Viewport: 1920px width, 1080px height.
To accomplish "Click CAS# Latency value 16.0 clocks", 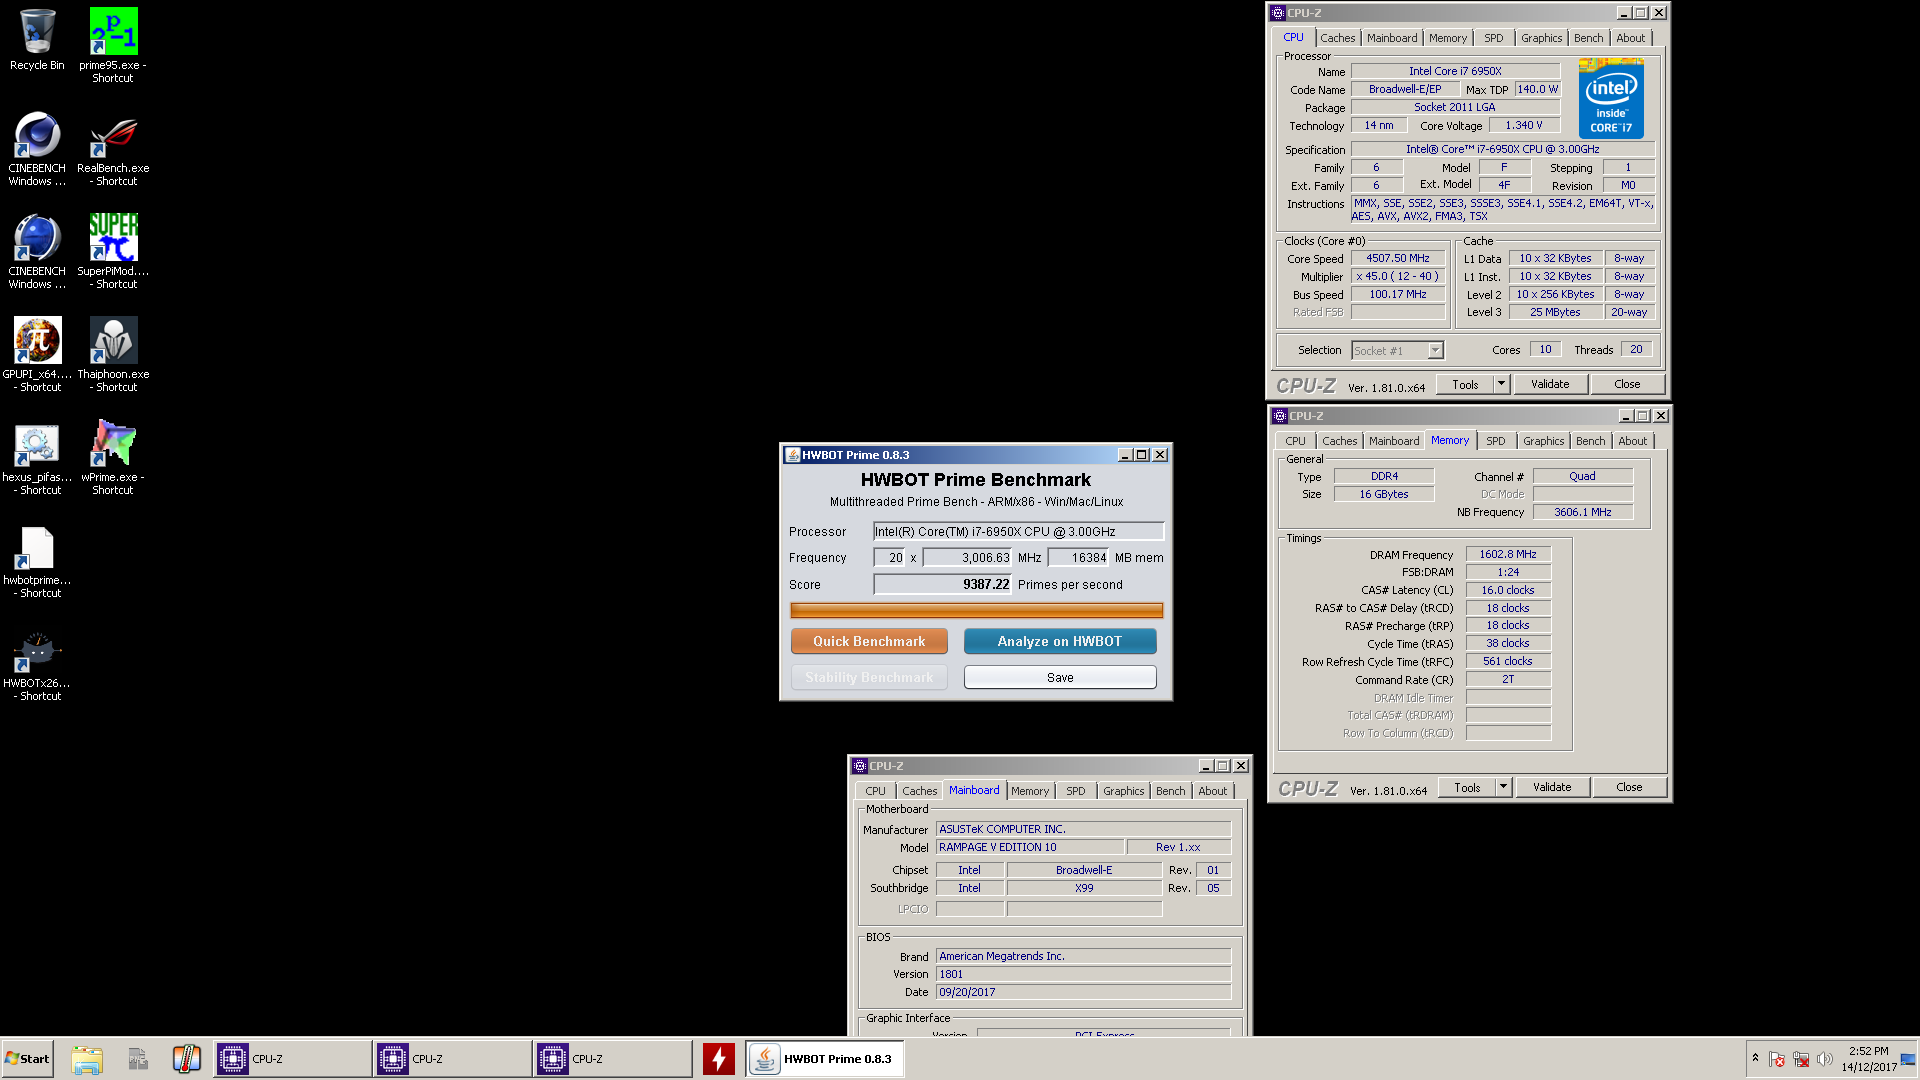I will coord(1508,590).
